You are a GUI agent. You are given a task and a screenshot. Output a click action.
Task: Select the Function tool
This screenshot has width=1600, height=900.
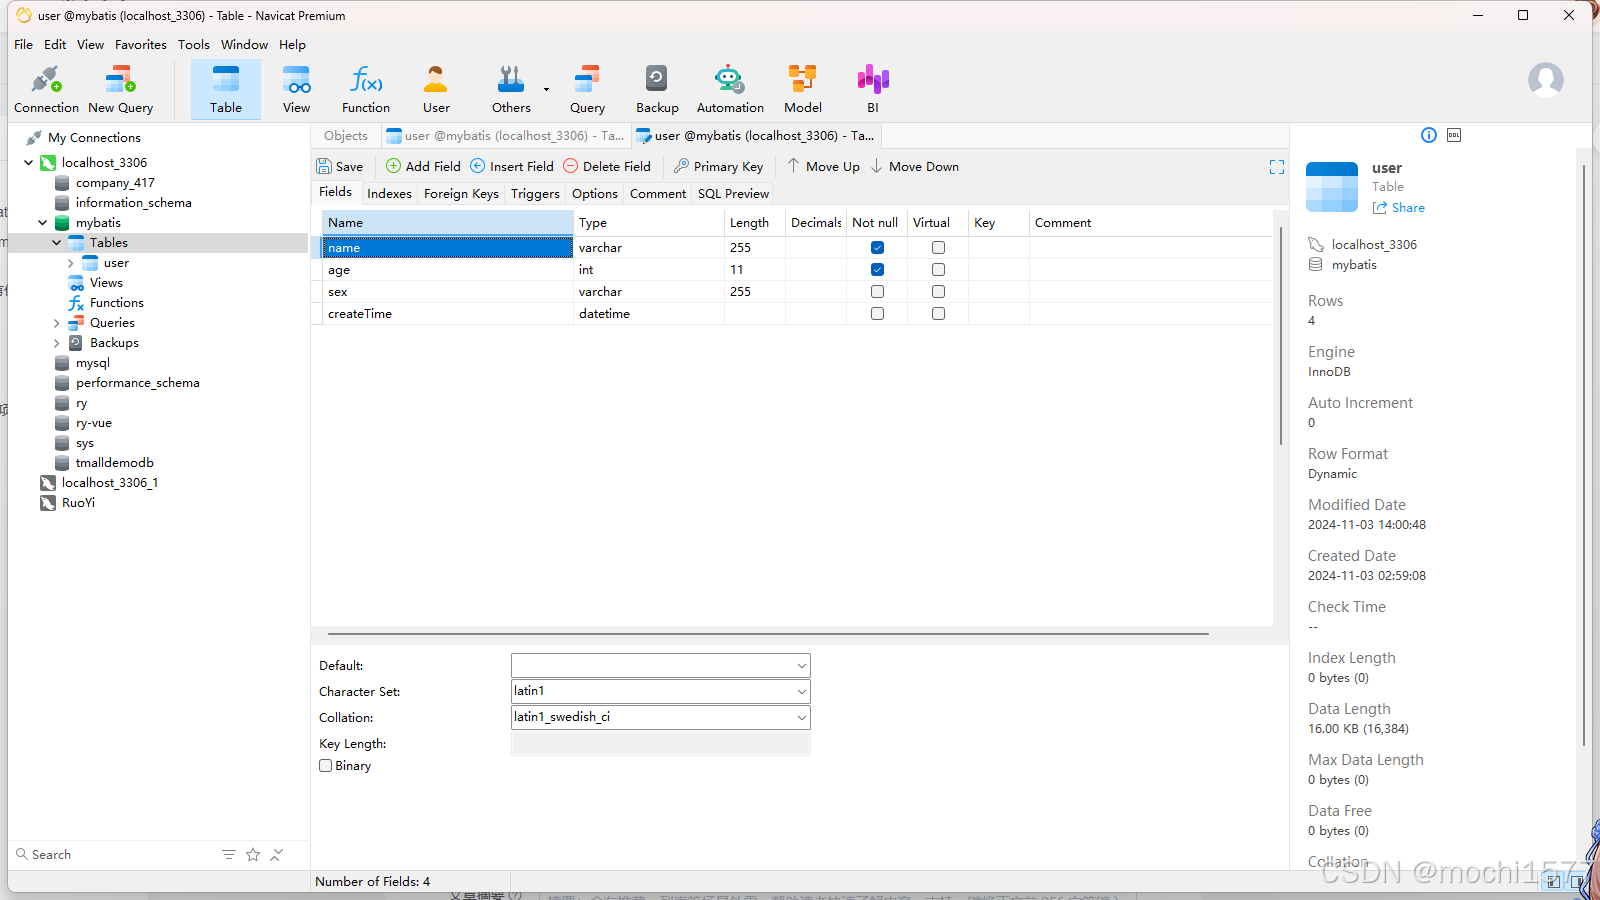click(x=365, y=88)
